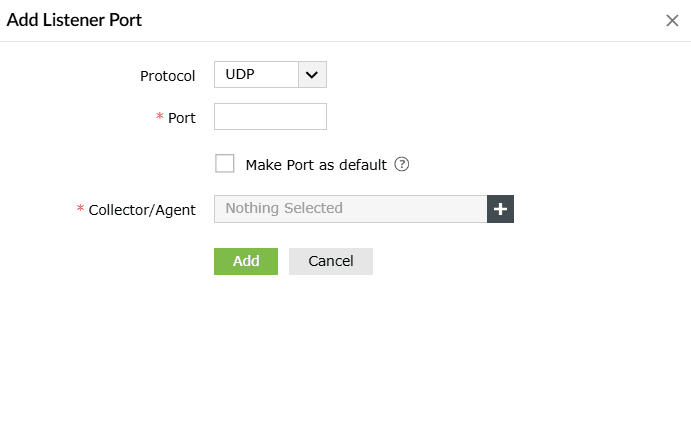Click the Add Listener Port title text
691x432 pixels.
74,19
